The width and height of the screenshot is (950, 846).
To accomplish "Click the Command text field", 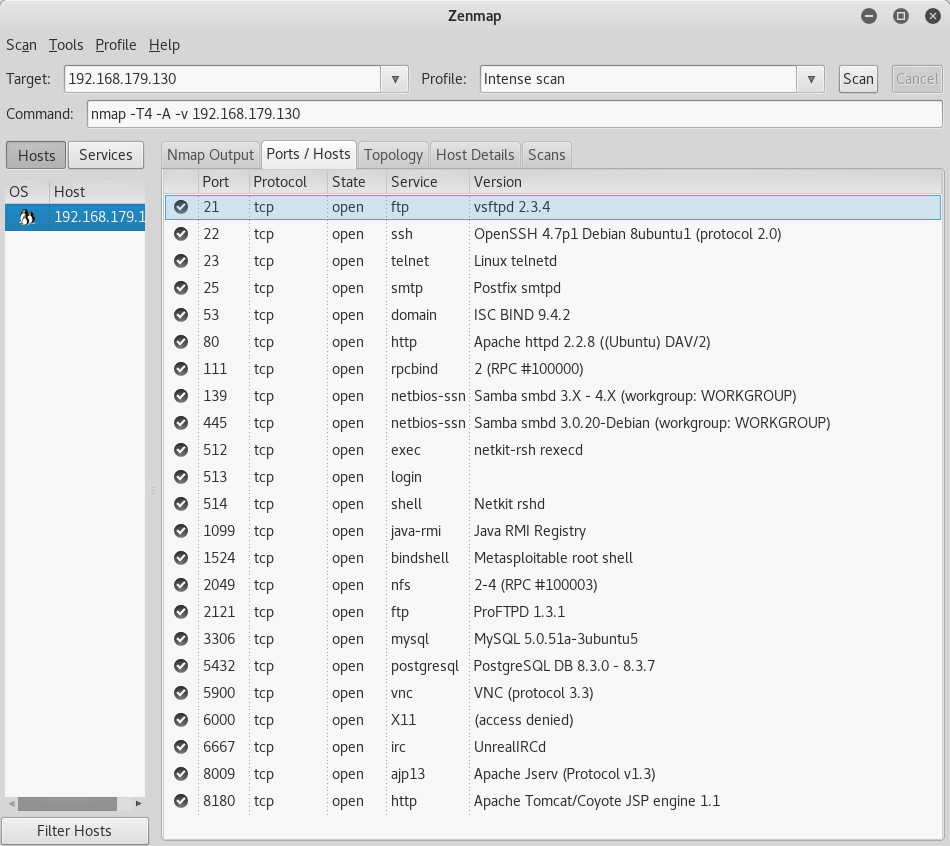I will pyautogui.click(x=514, y=114).
